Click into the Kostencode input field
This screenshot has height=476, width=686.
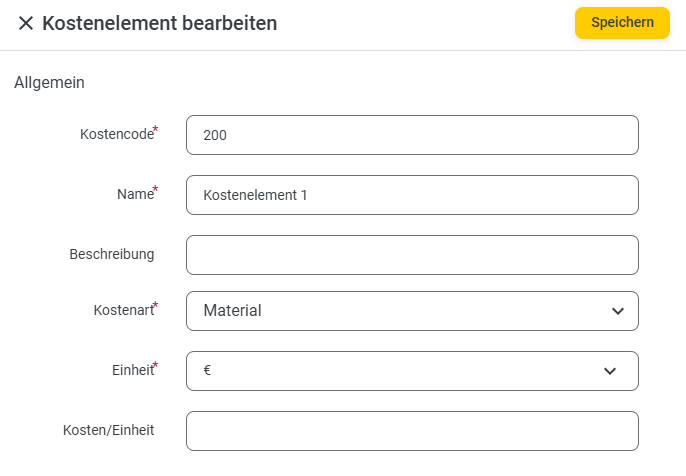[412, 135]
